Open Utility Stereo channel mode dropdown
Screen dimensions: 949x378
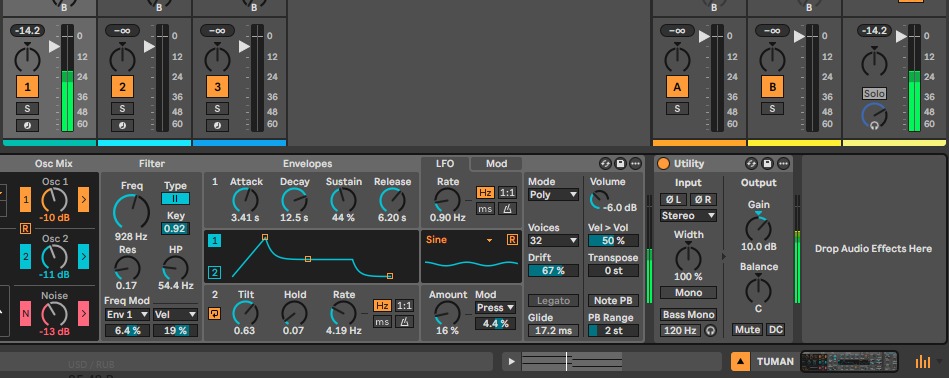coord(688,215)
